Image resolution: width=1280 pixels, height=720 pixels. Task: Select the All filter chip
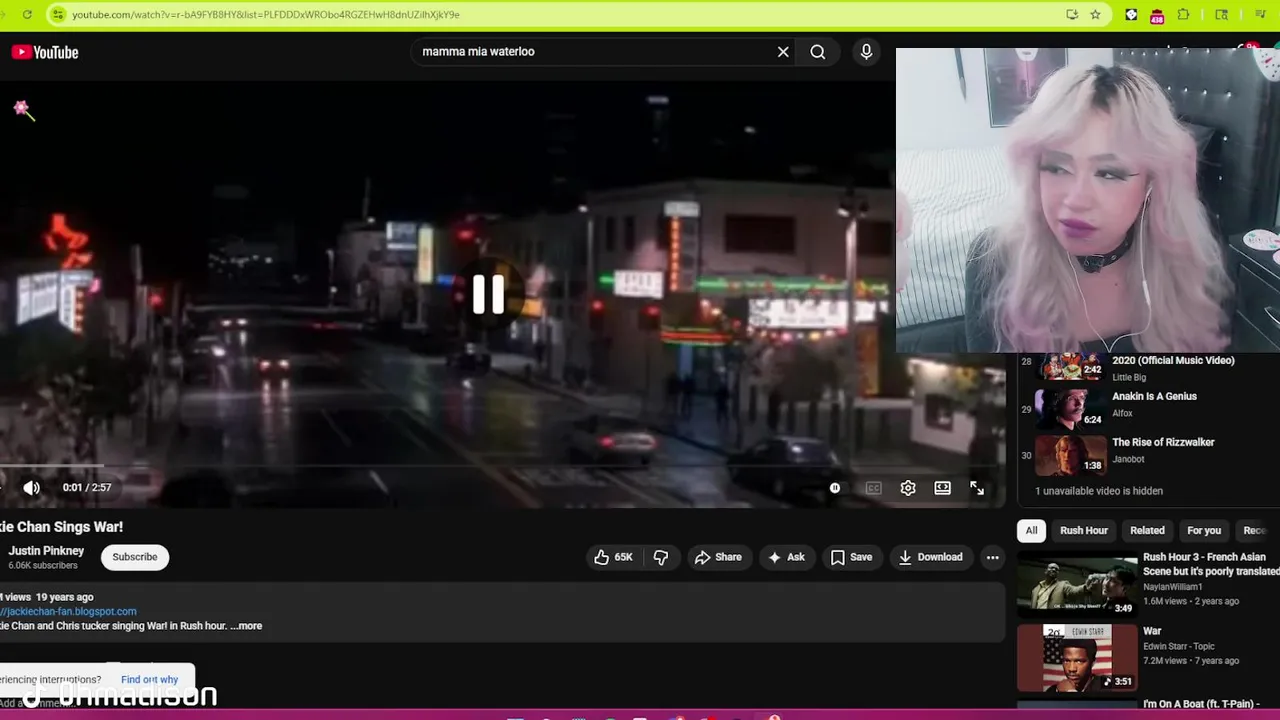1031,531
